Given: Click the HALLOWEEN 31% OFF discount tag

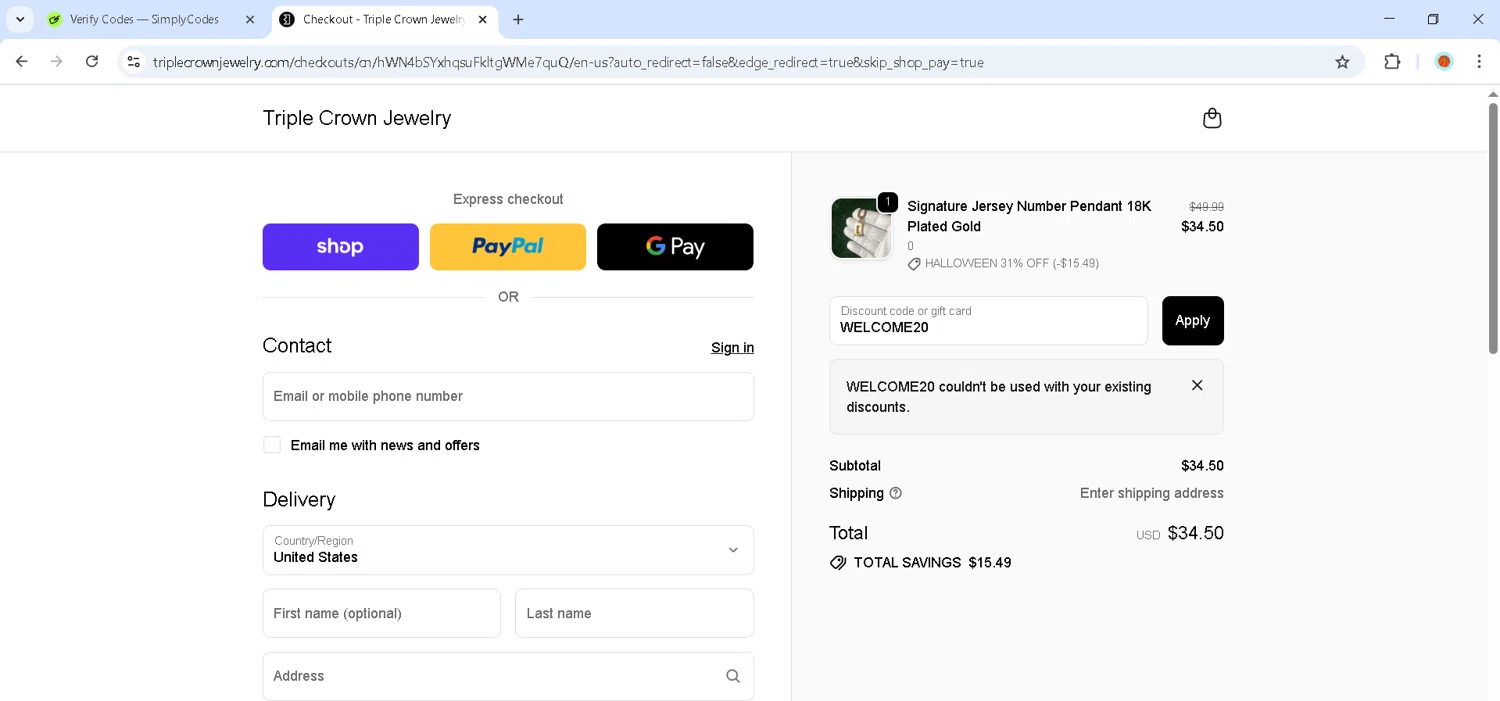Looking at the screenshot, I should coord(1003,264).
